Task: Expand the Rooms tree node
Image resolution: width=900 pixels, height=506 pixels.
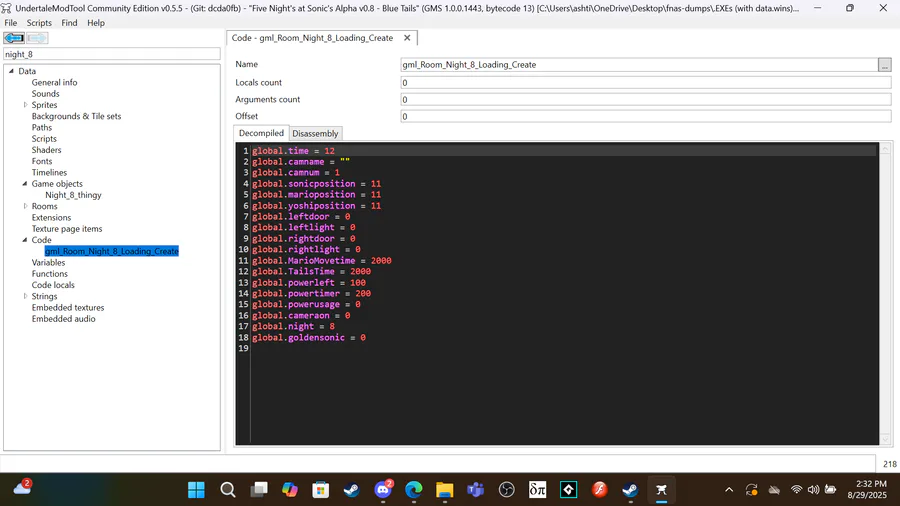Action: click(25, 206)
